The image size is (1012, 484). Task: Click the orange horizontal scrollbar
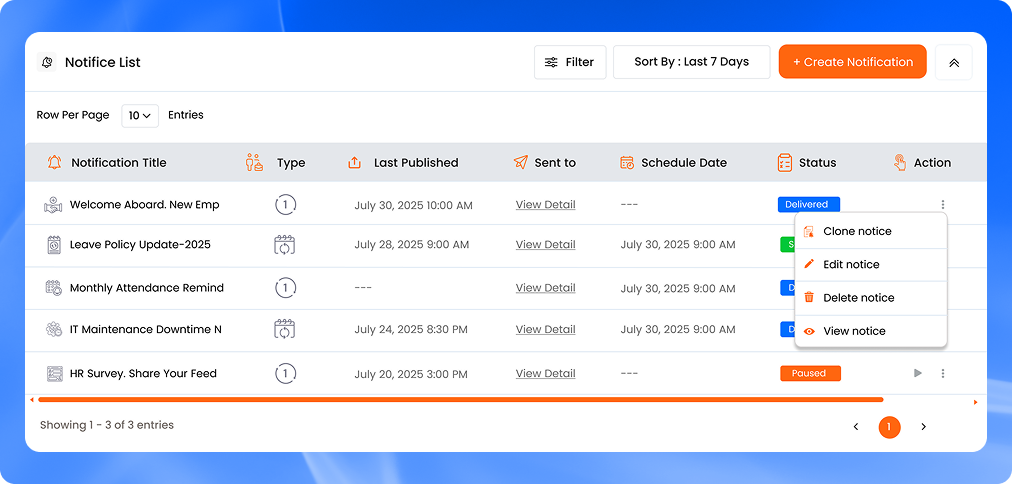[x=460, y=400]
